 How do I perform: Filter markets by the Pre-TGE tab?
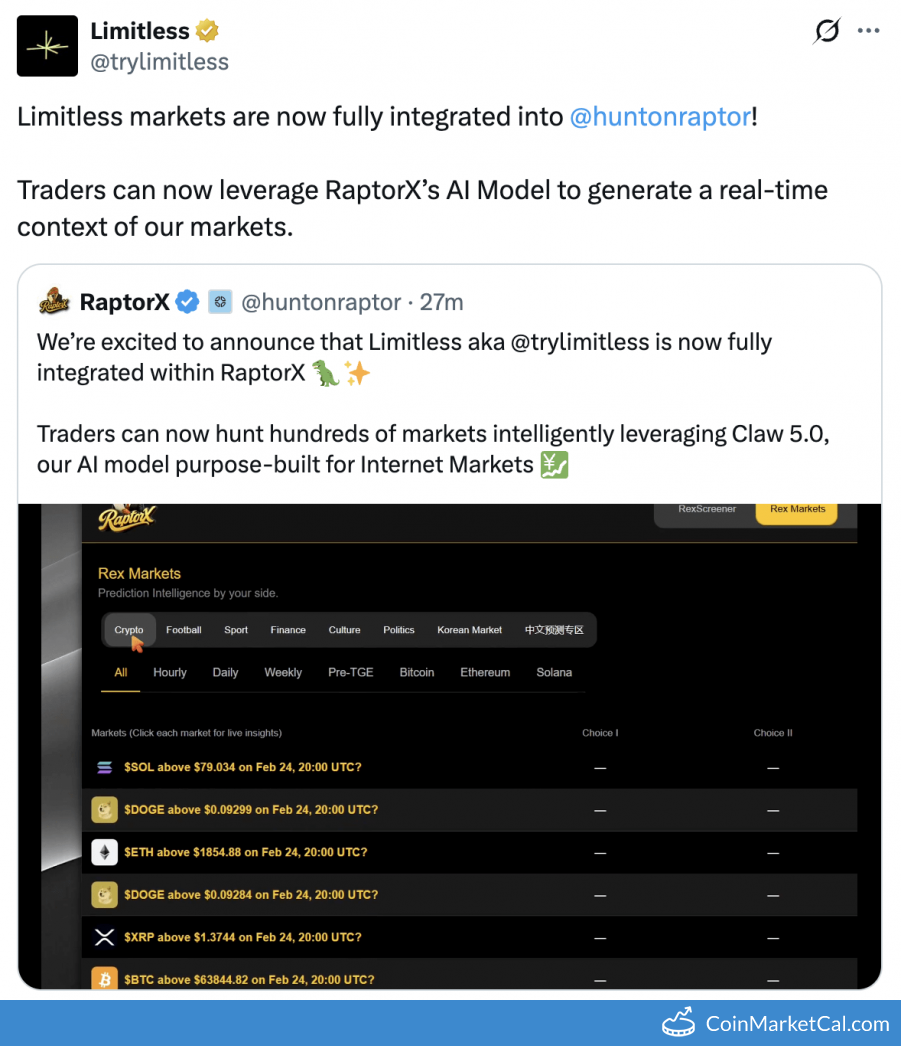(x=350, y=672)
